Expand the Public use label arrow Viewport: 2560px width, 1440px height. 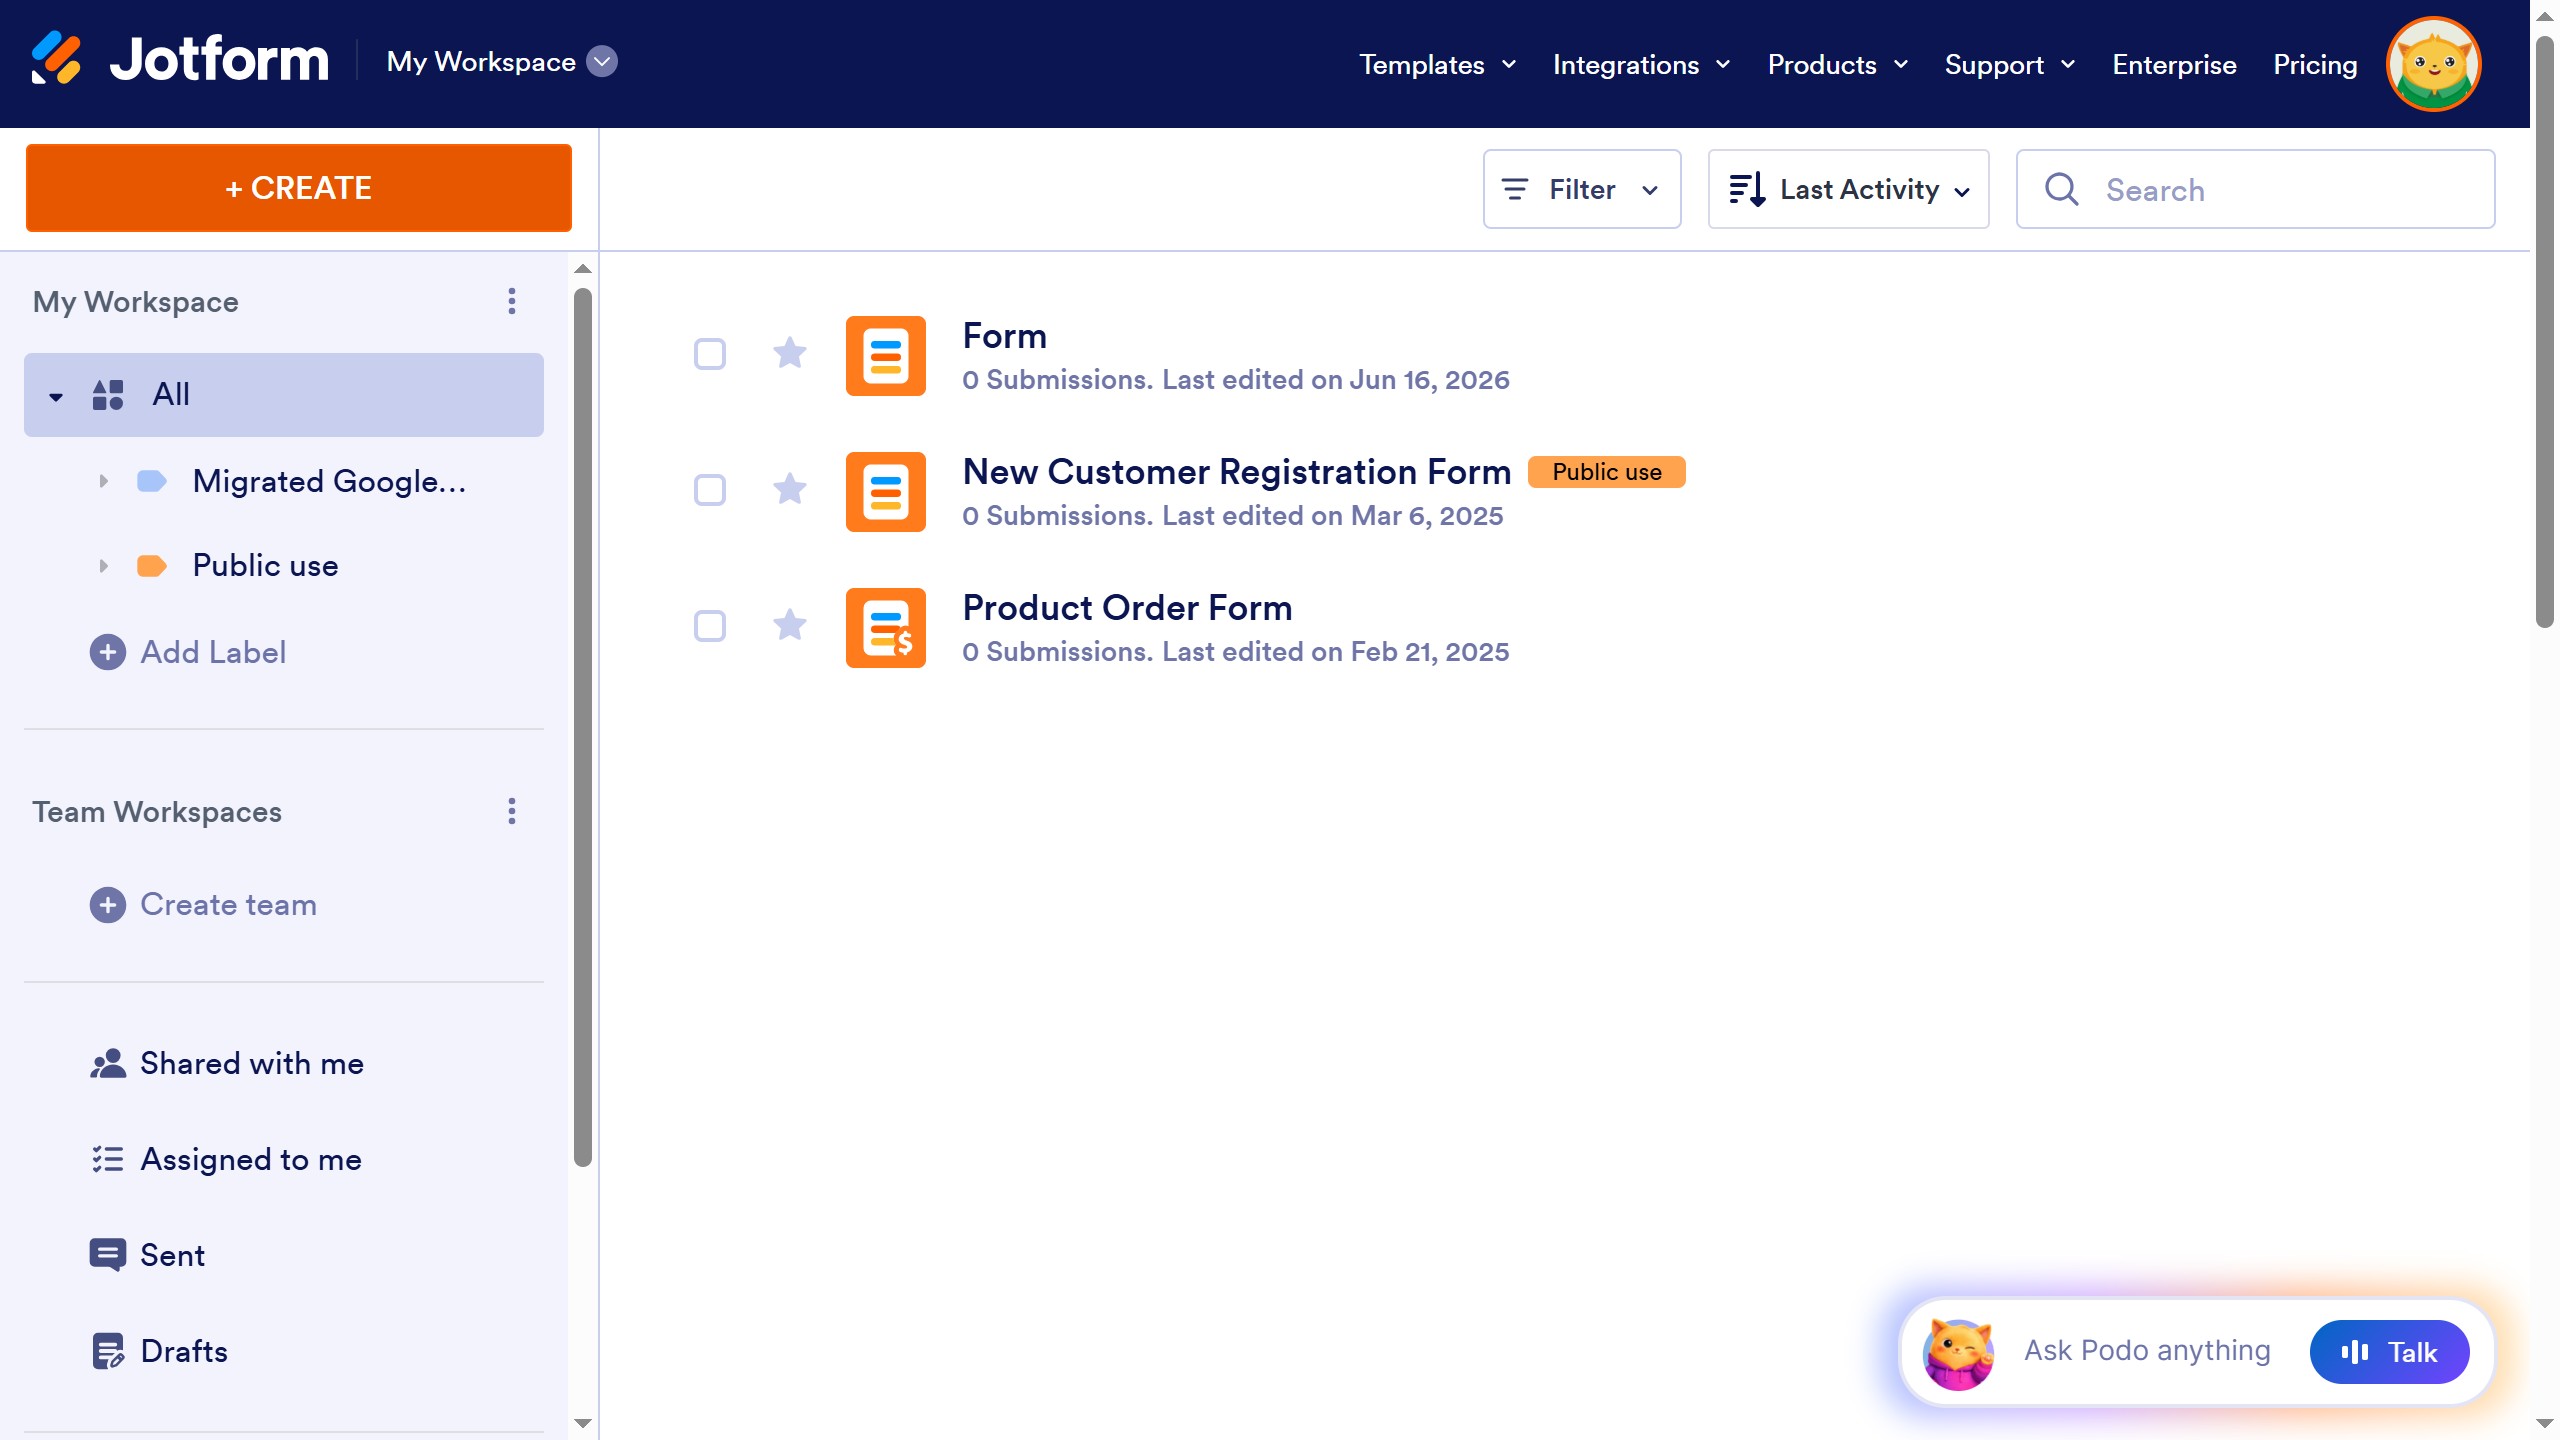point(103,566)
